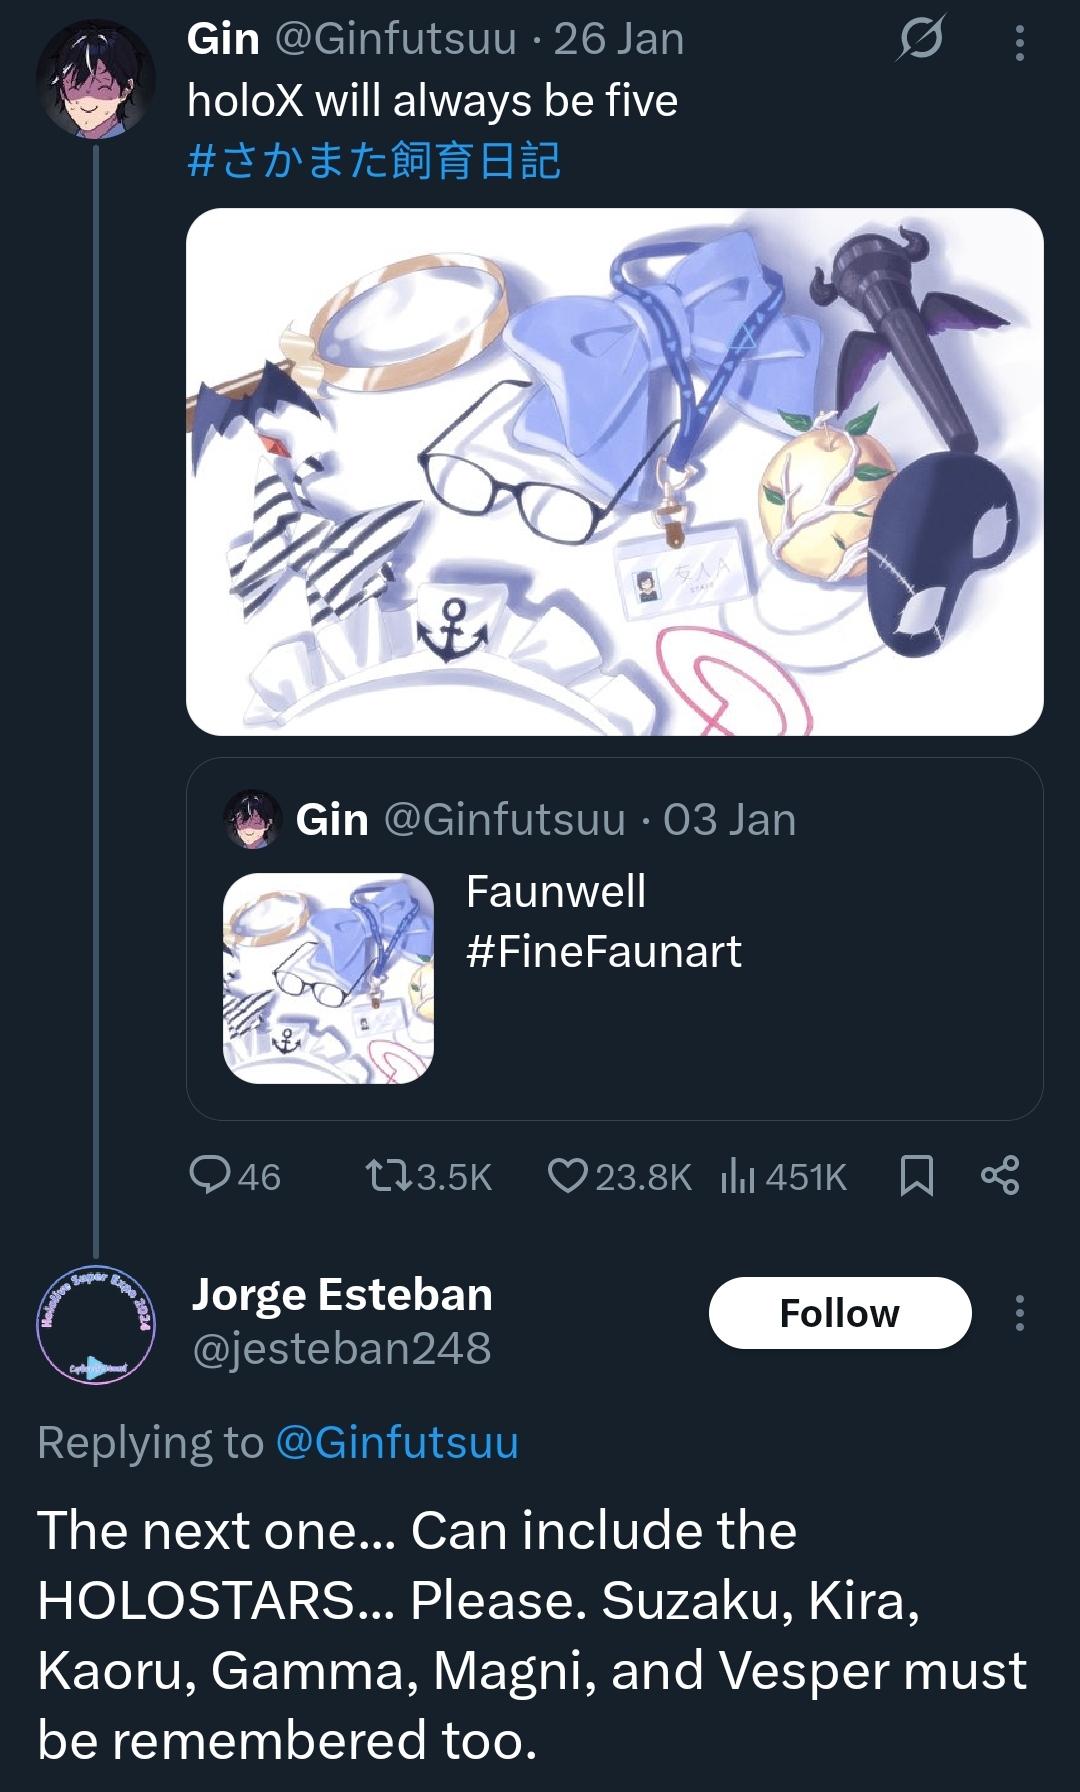
Task: Open Gin's profile picture
Action: coord(95,80)
